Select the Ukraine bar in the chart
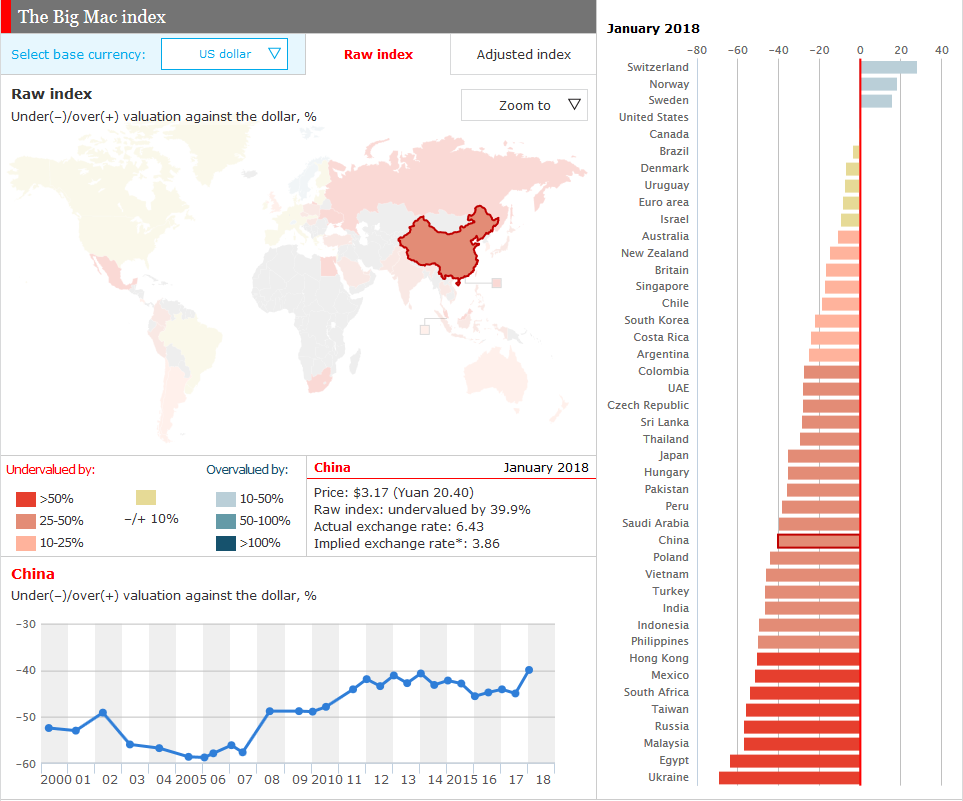The height and width of the screenshot is (801, 963). click(x=789, y=778)
